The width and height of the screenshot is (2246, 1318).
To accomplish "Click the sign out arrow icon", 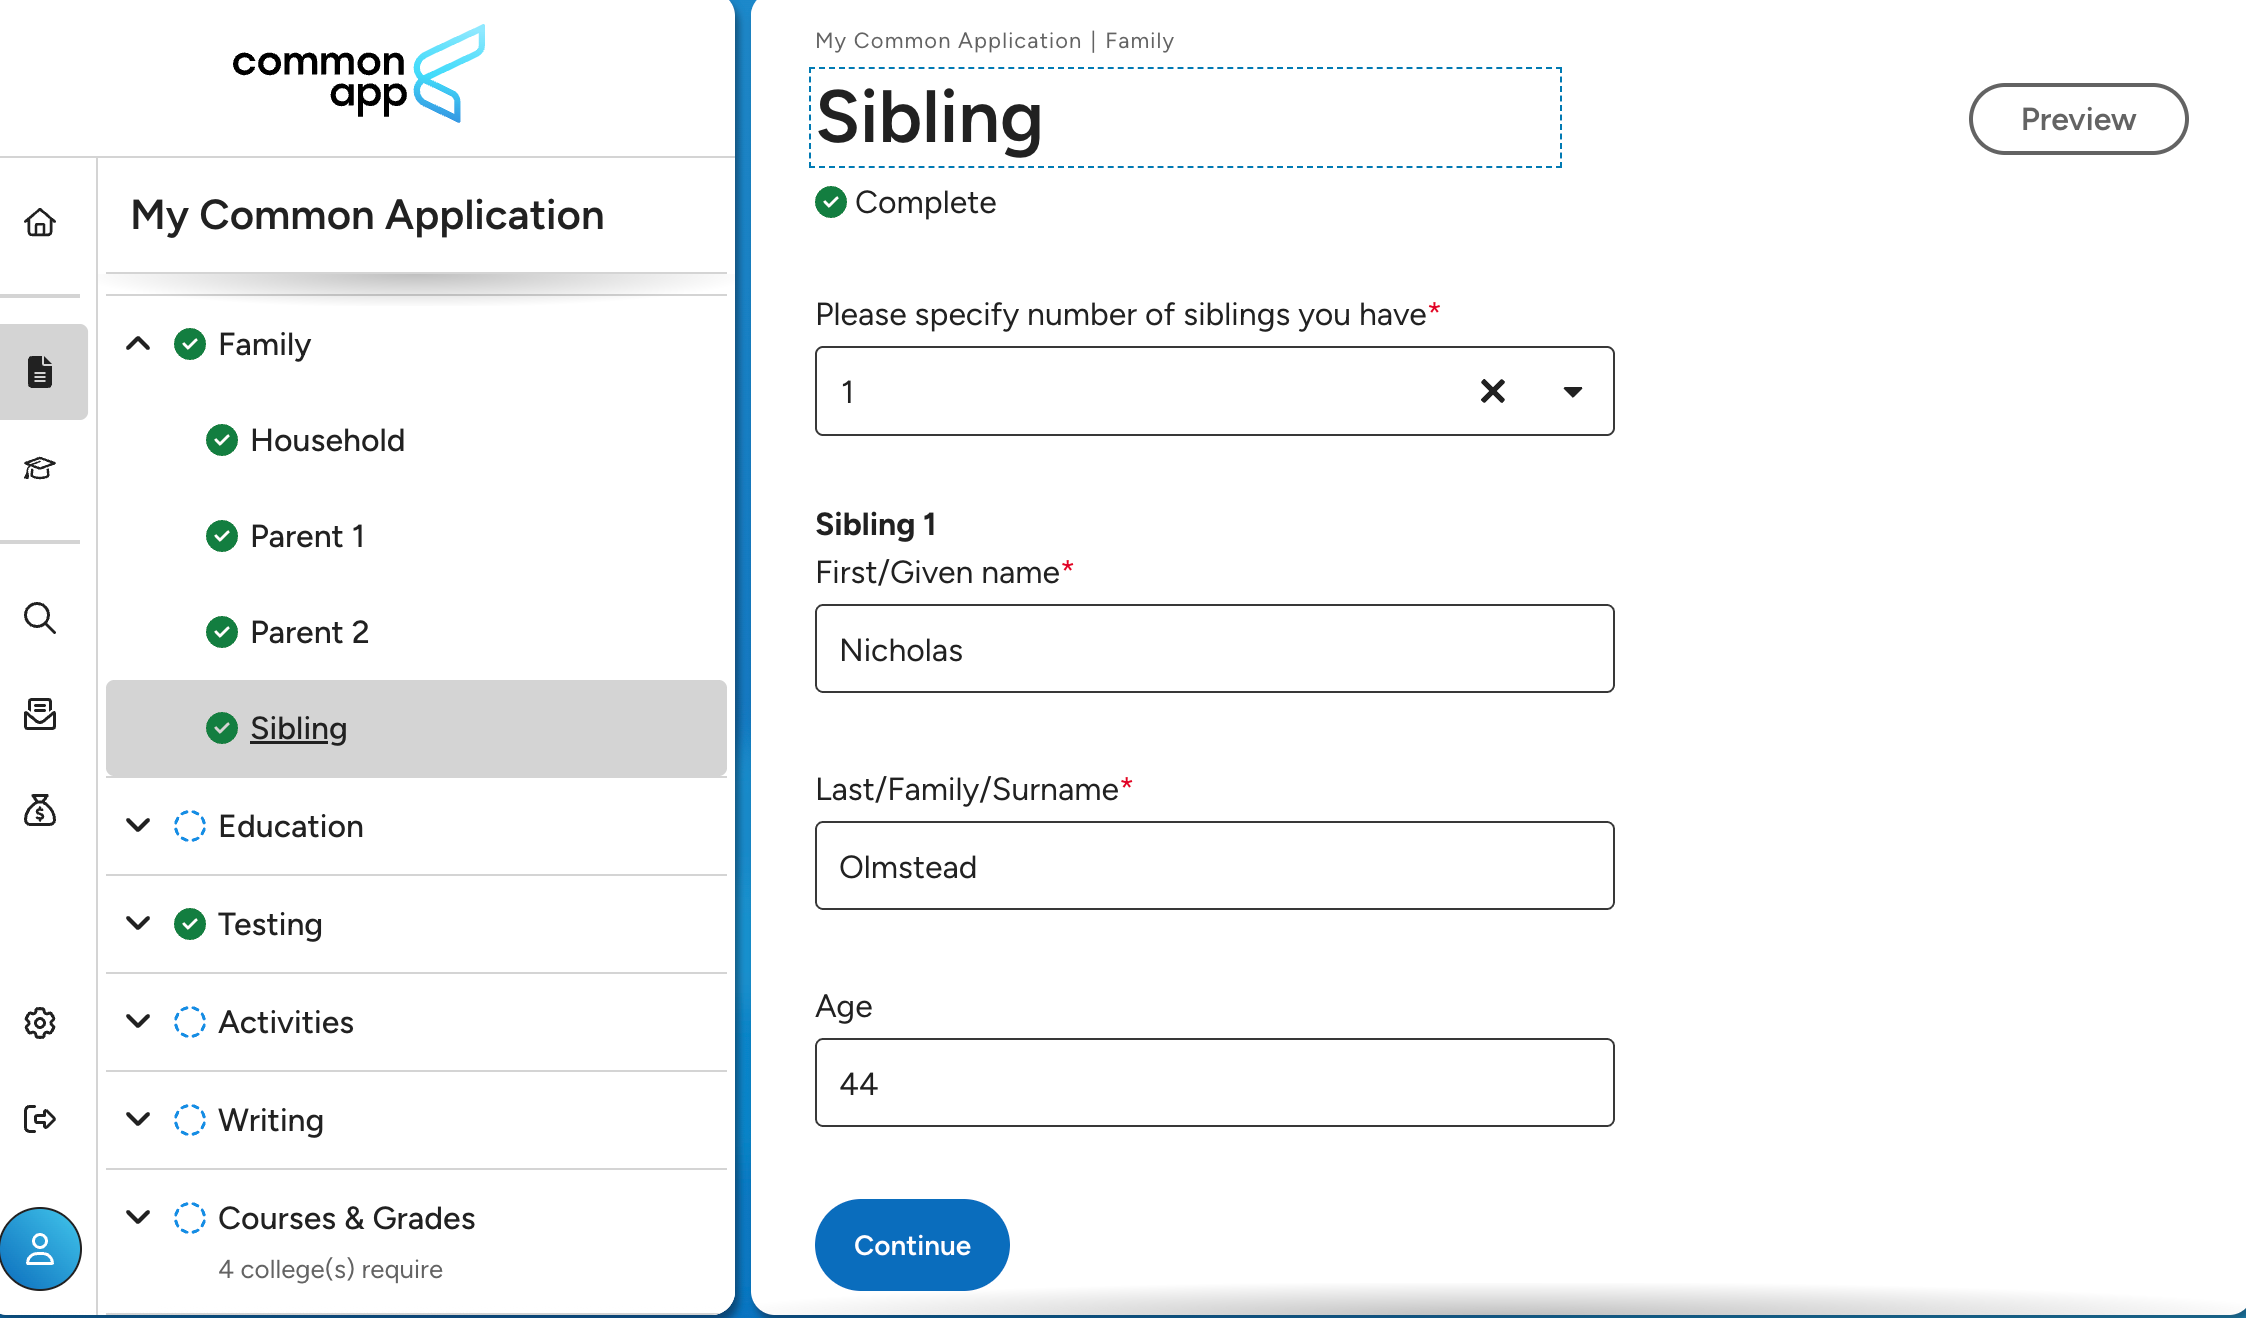I will click(x=40, y=1118).
